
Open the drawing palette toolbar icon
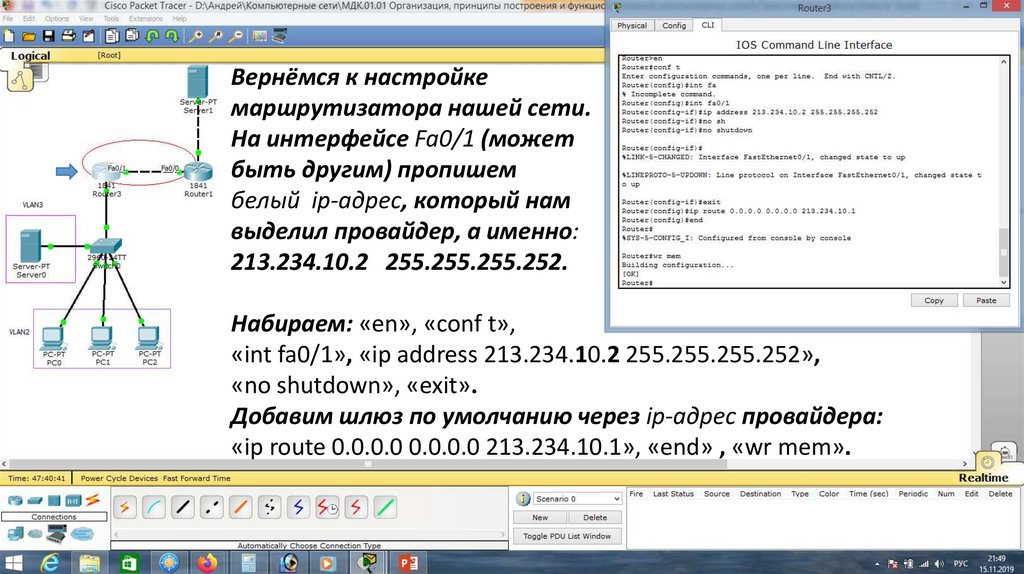coord(260,37)
